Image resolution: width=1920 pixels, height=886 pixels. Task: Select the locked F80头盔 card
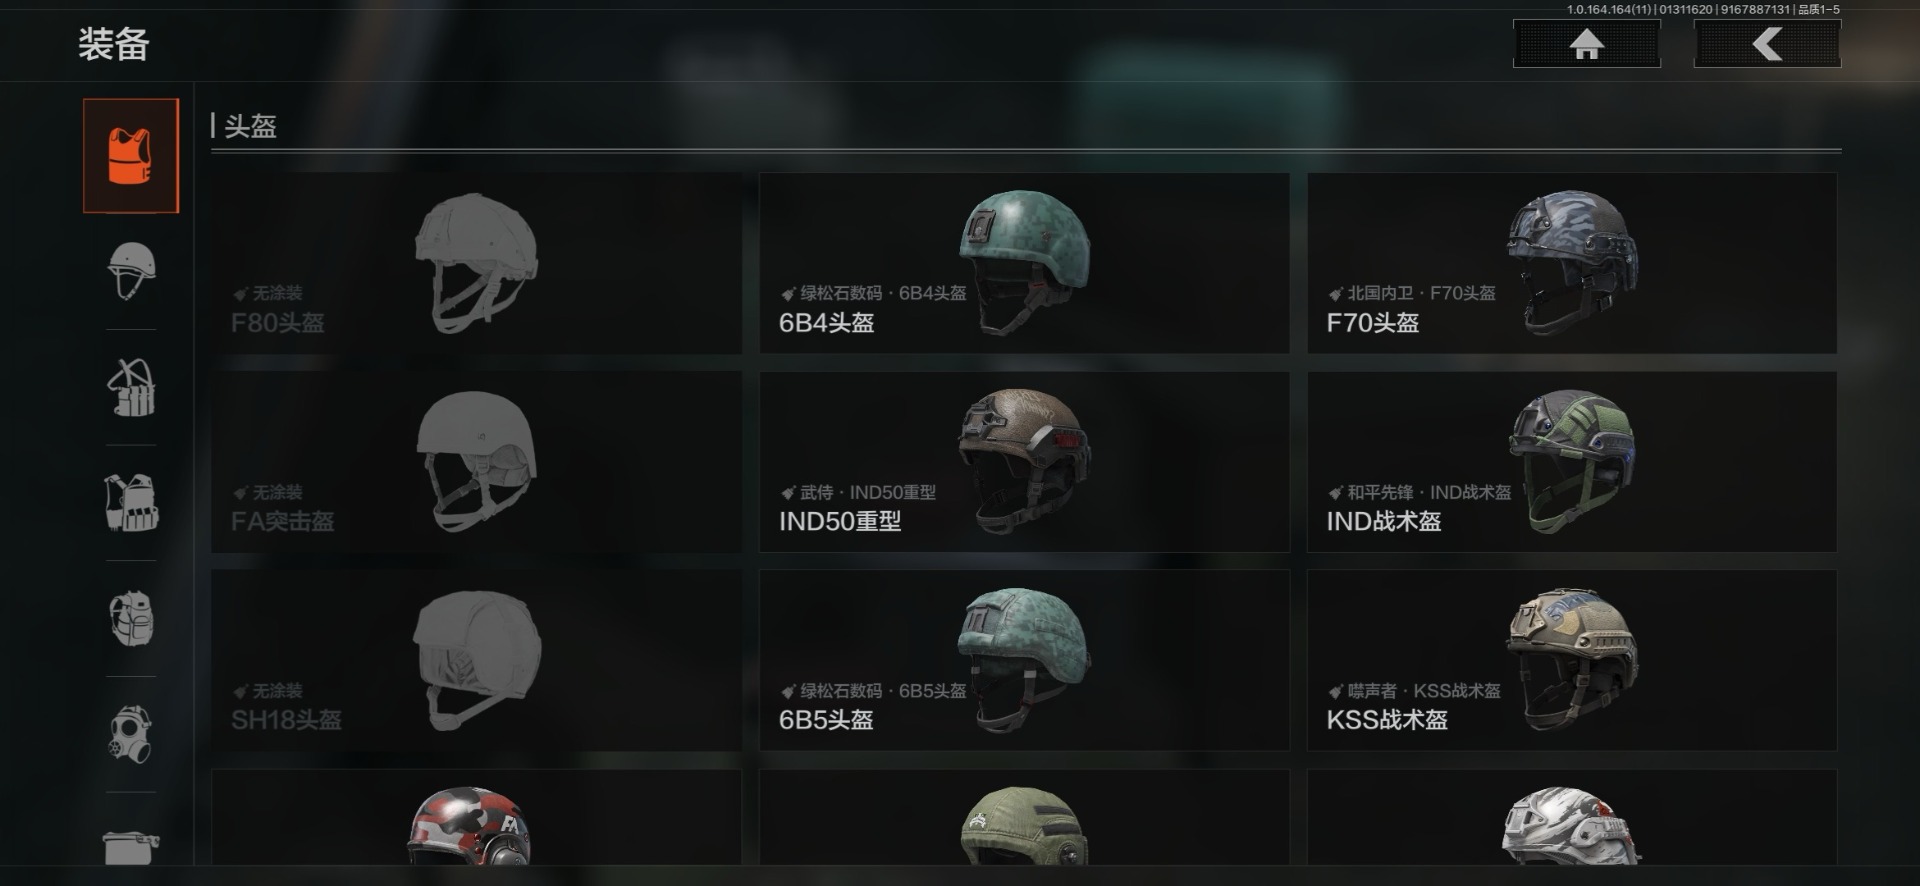click(476, 263)
